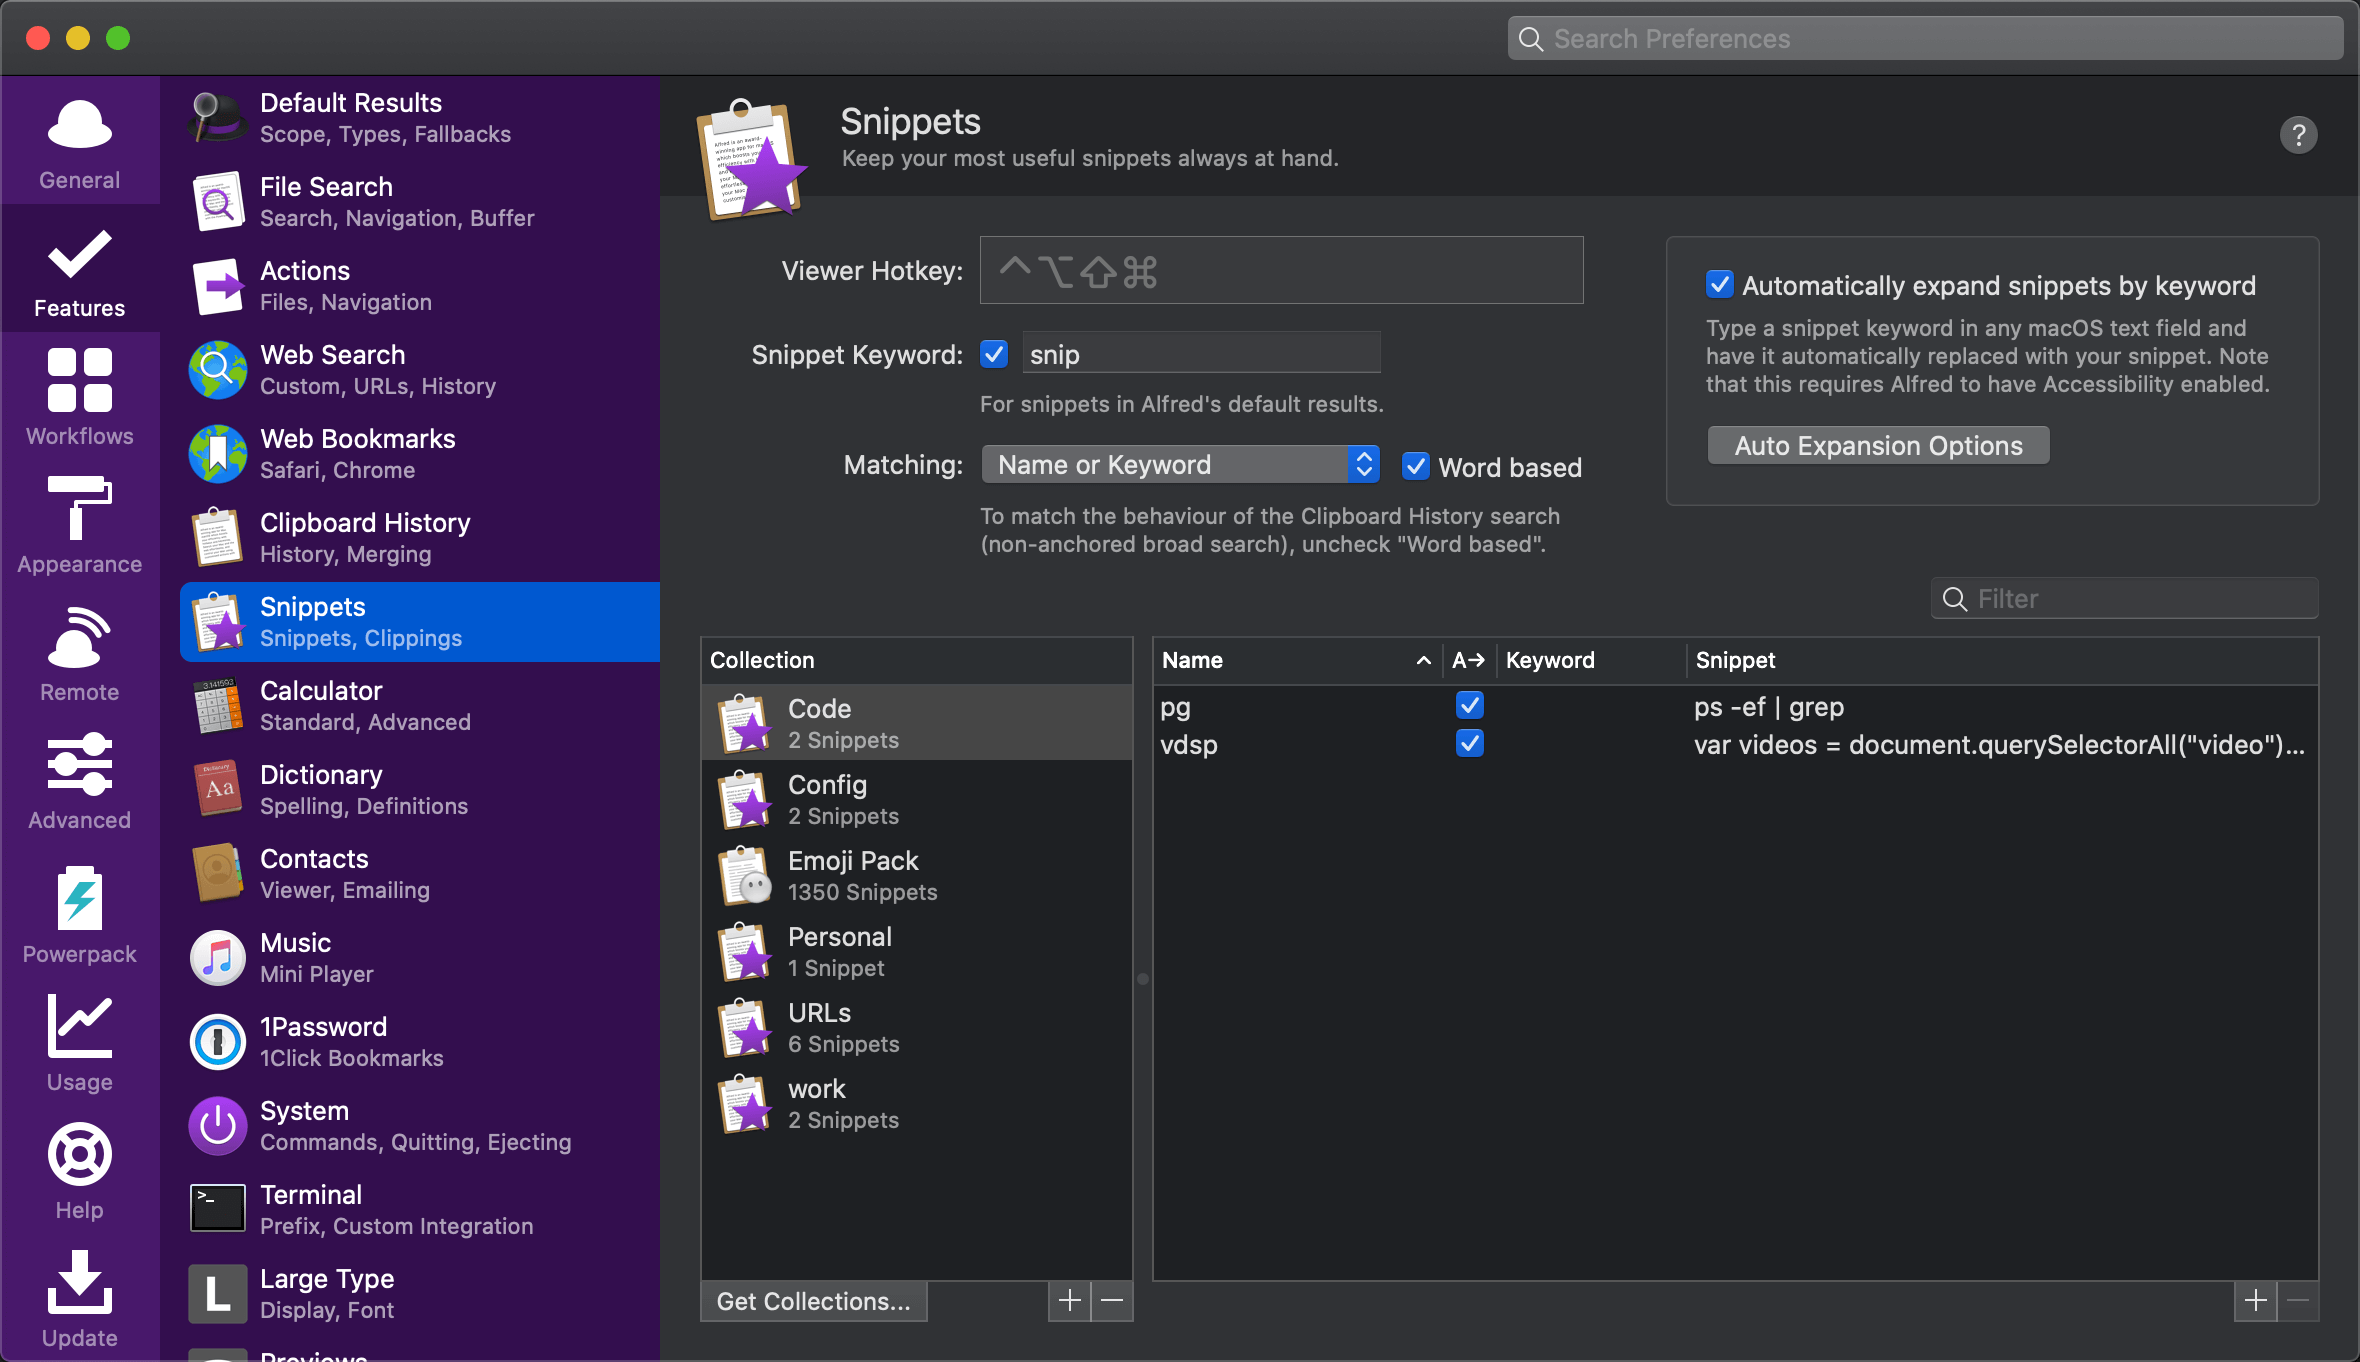Click the Collection list header
The height and width of the screenshot is (1362, 2360).
click(917, 660)
